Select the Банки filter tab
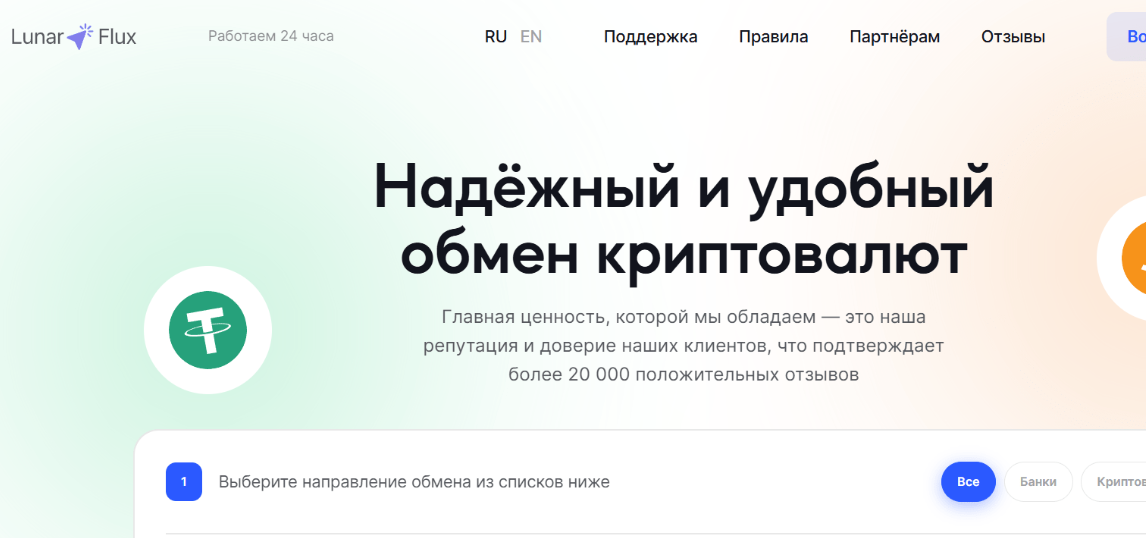The height and width of the screenshot is (538, 1146). tap(1038, 482)
